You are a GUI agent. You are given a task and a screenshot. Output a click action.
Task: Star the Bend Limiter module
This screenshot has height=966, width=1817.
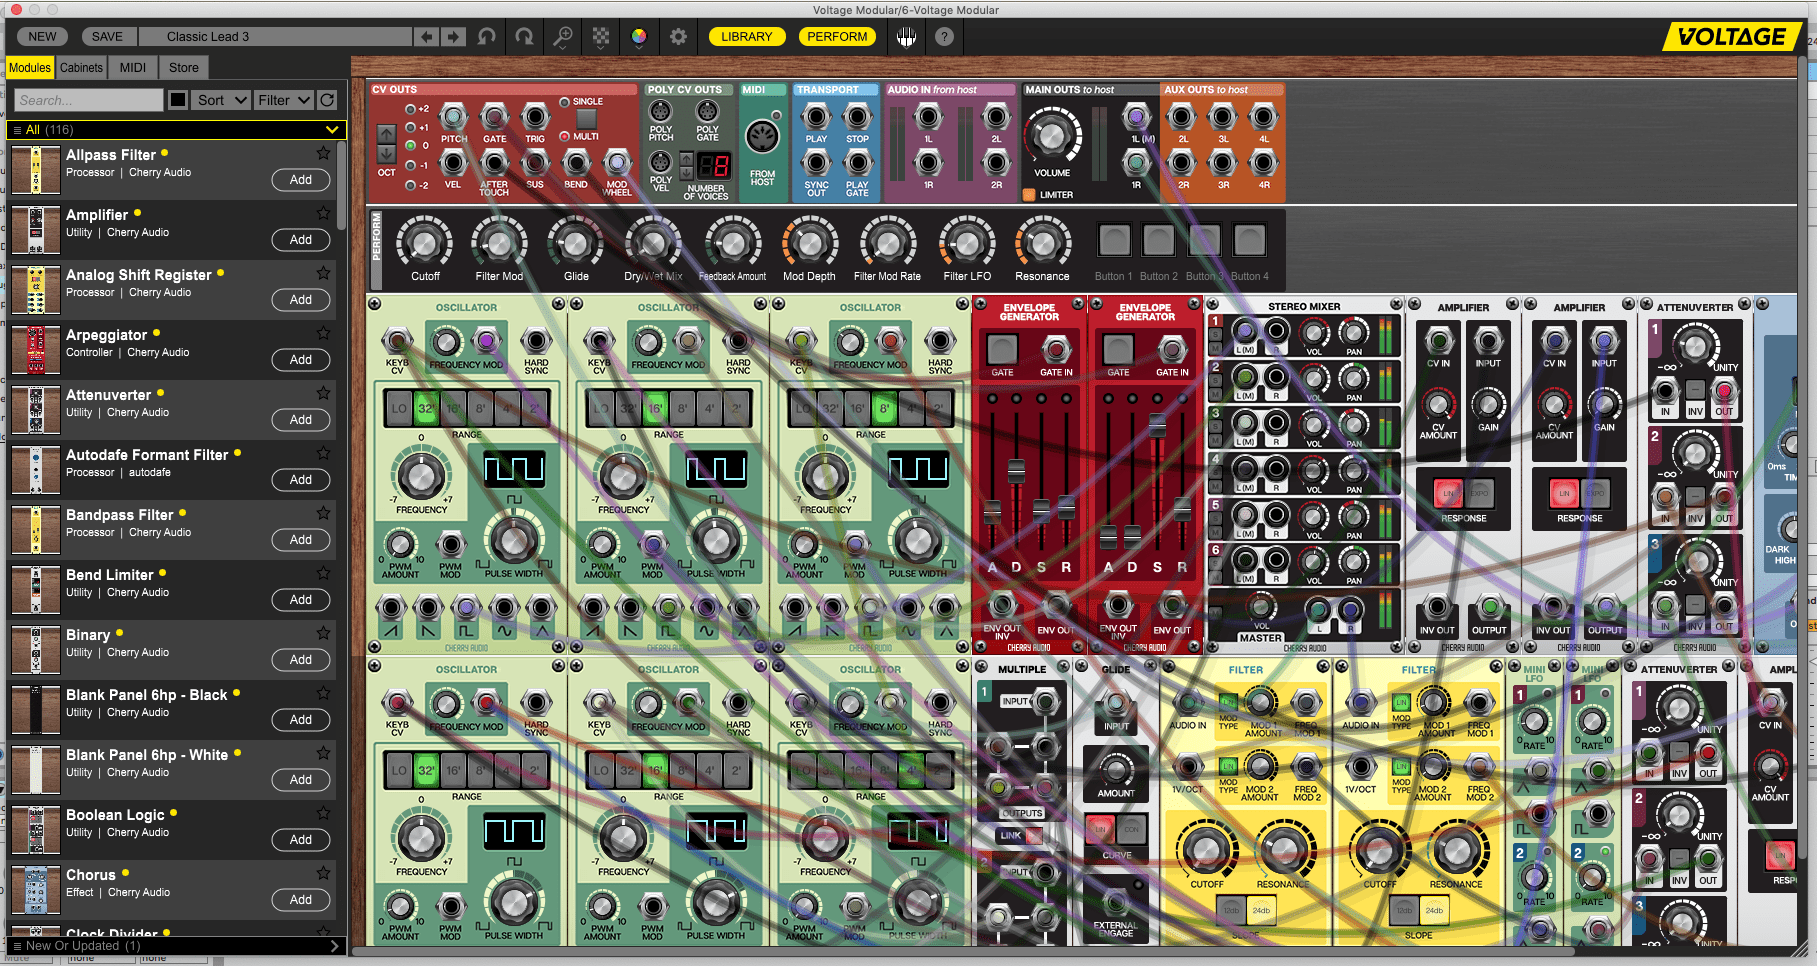(x=323, y=573)
